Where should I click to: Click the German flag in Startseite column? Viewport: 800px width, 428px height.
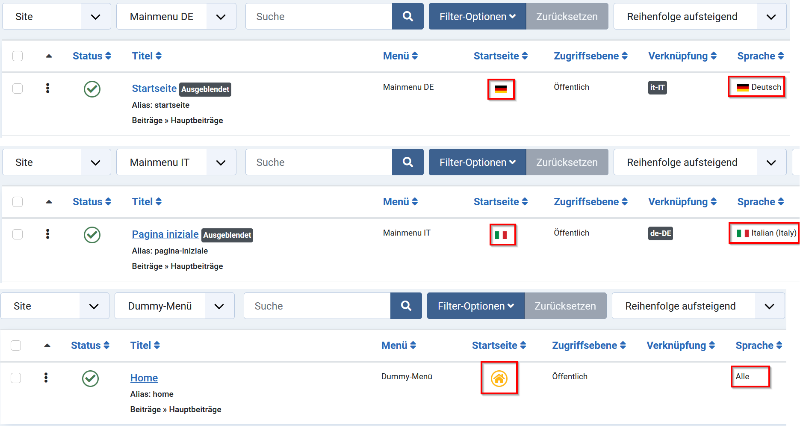click(x=501, y=89)
